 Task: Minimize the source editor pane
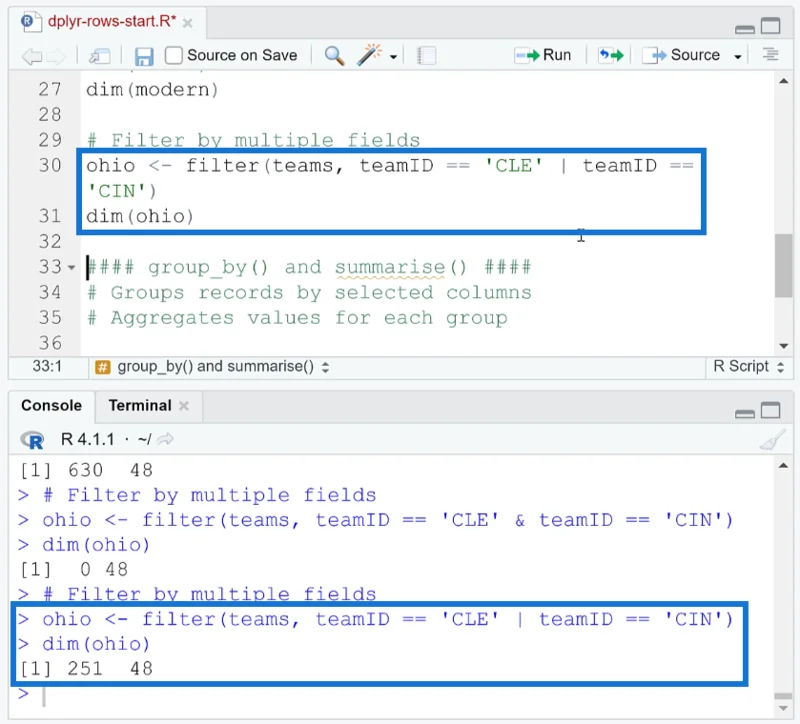[x=745, y=29]
